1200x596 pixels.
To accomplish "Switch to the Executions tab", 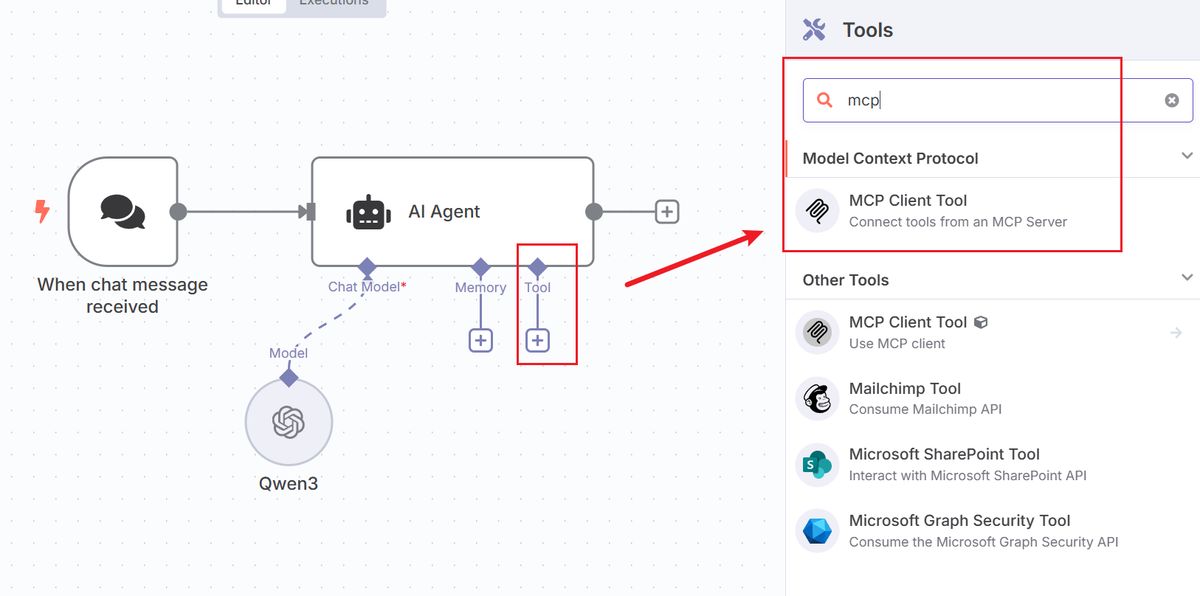I will (x=335, y=3).
